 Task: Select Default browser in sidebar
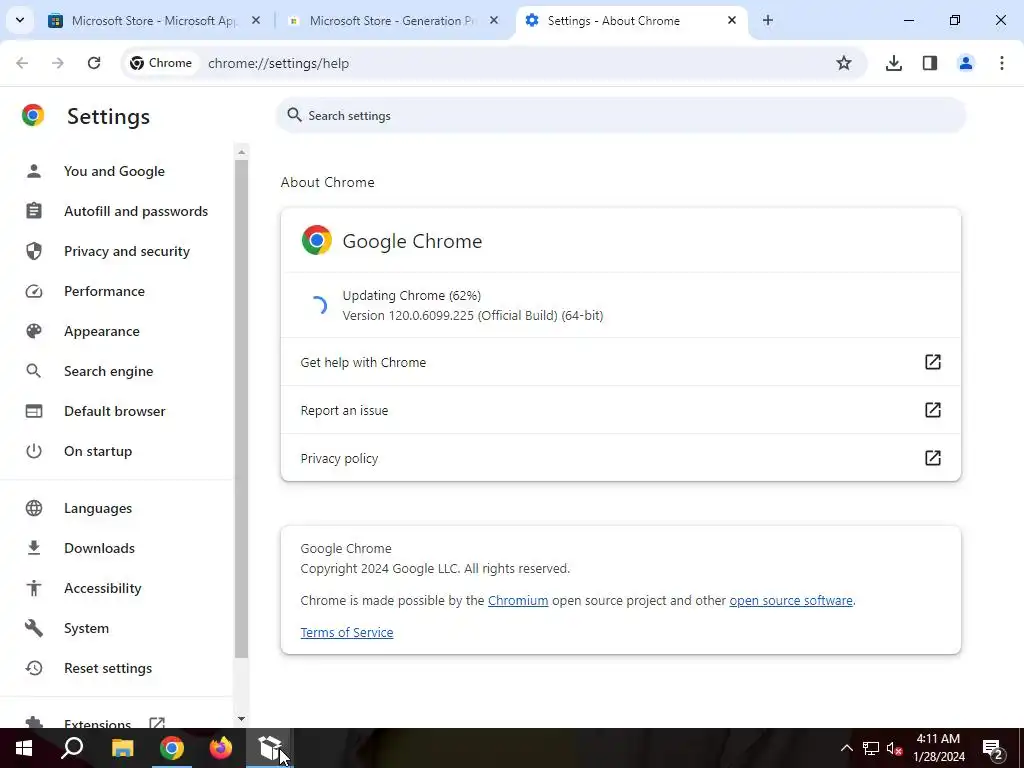pyautogui.click(x=114, y=411)
